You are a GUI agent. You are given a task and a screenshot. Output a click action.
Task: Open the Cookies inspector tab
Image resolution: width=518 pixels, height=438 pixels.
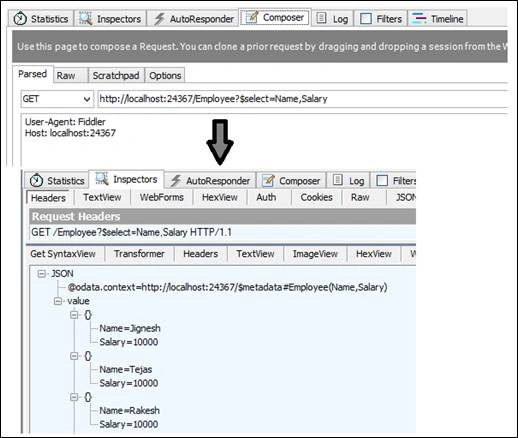tap(316, 197)
